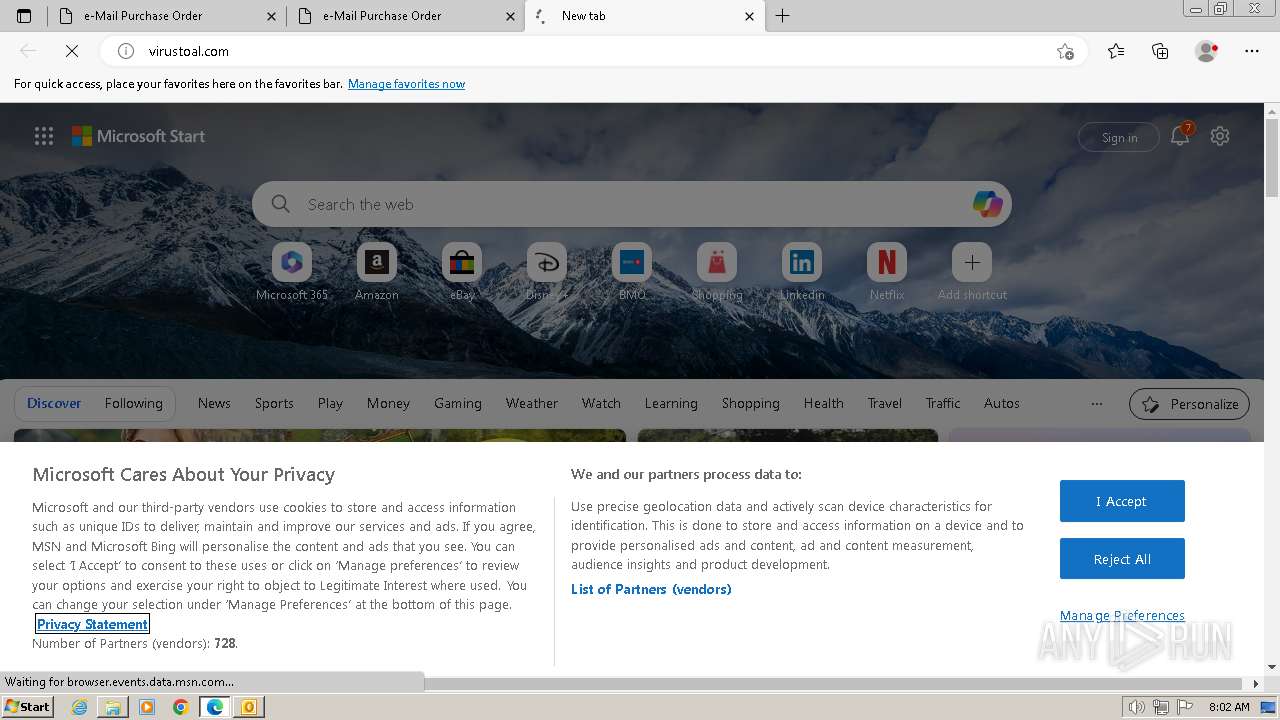This screenshot has height=720, width=1280.
Task: Open the notifications bell
Action: (x=1180, y=136)
